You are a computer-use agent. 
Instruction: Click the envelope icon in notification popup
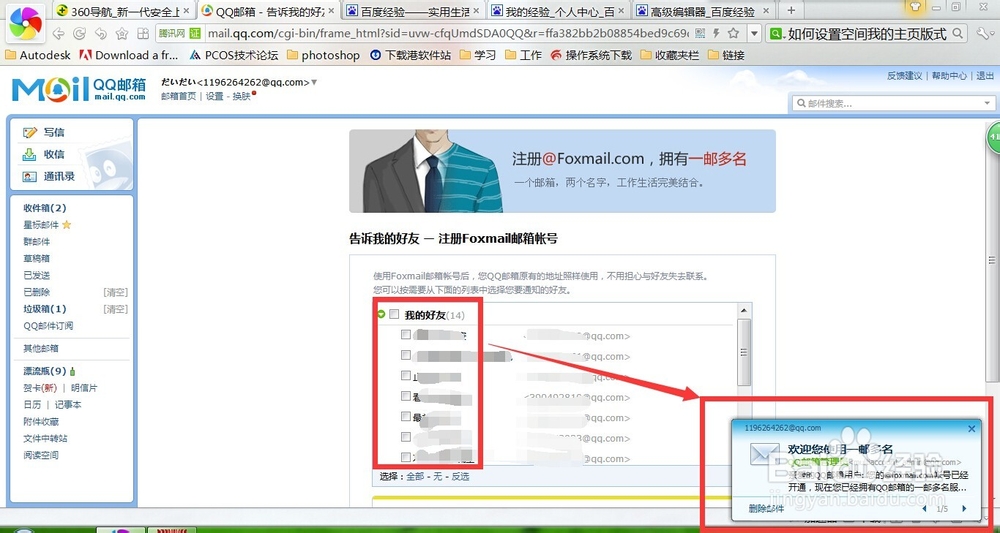766,454
